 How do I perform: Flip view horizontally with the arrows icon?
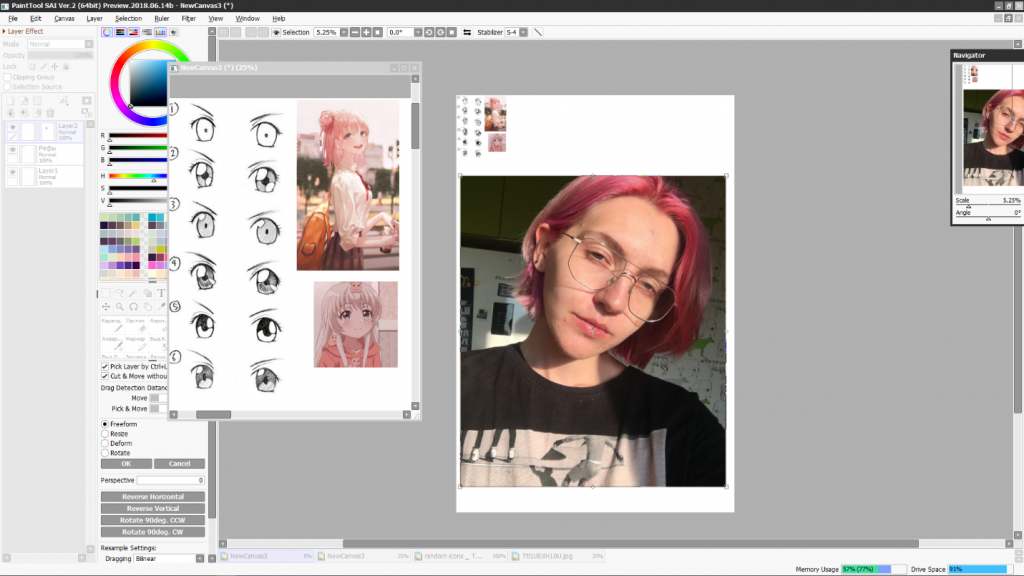(467, 32)
